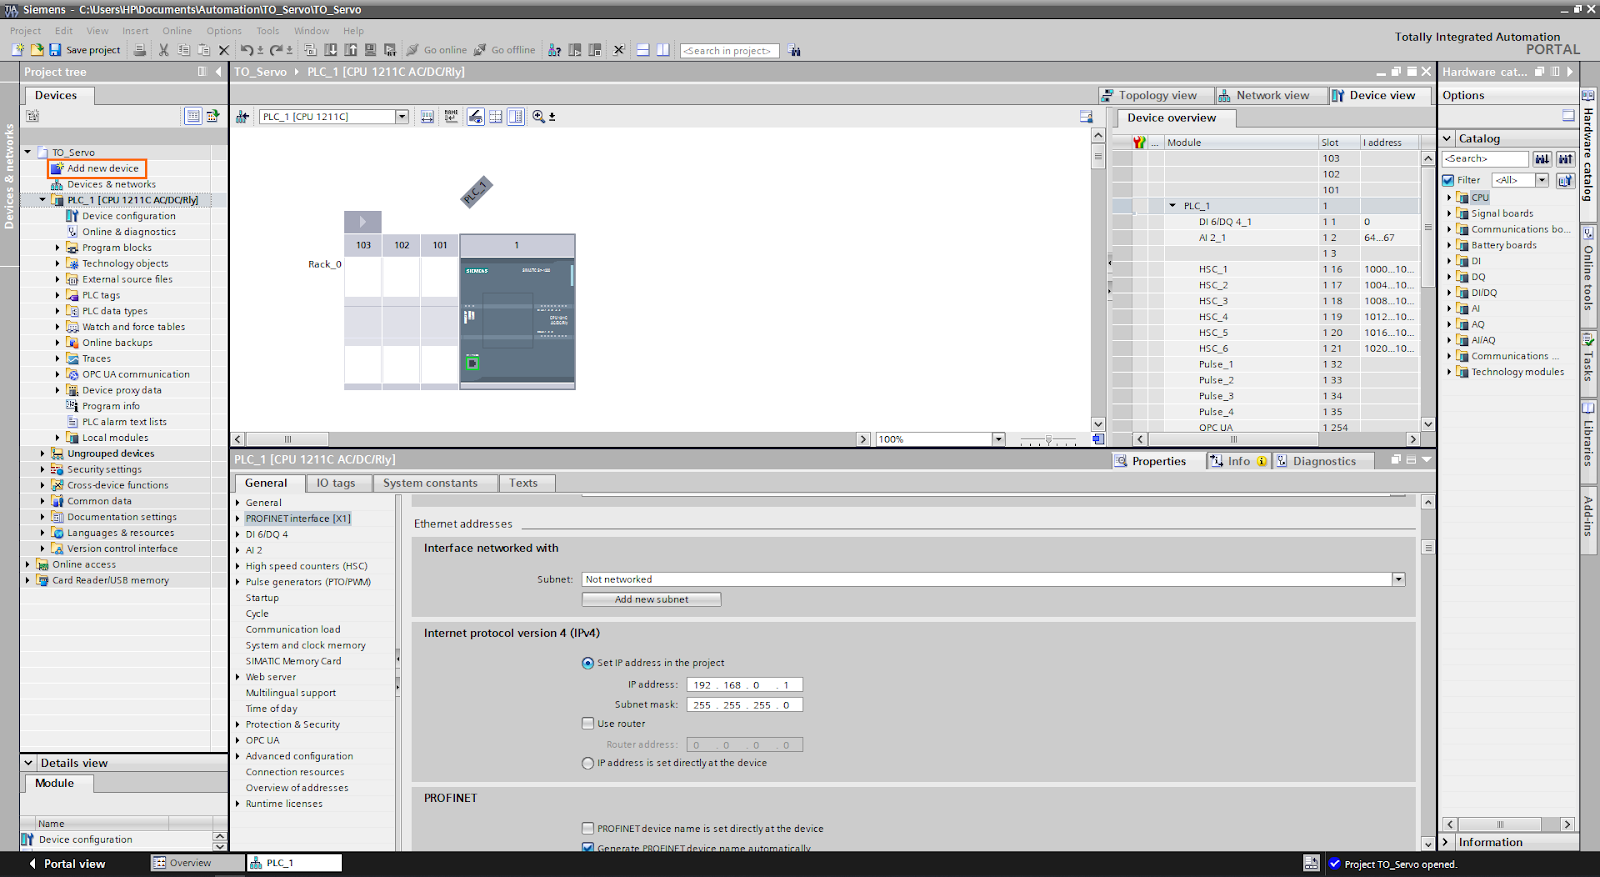This screenshot has height=877, width=1600.
Task: Open the 100% zoom level dropdown
Action: pyautogui.click(x=998, y=439)
